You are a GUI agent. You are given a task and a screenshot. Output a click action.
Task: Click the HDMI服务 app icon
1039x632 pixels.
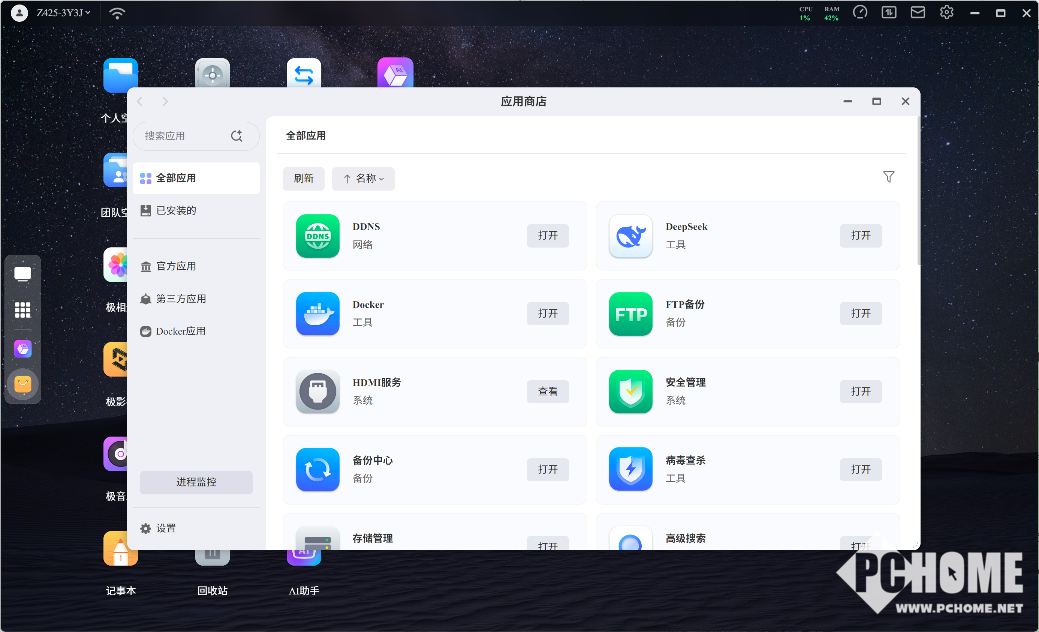click(x=318, y=392)
